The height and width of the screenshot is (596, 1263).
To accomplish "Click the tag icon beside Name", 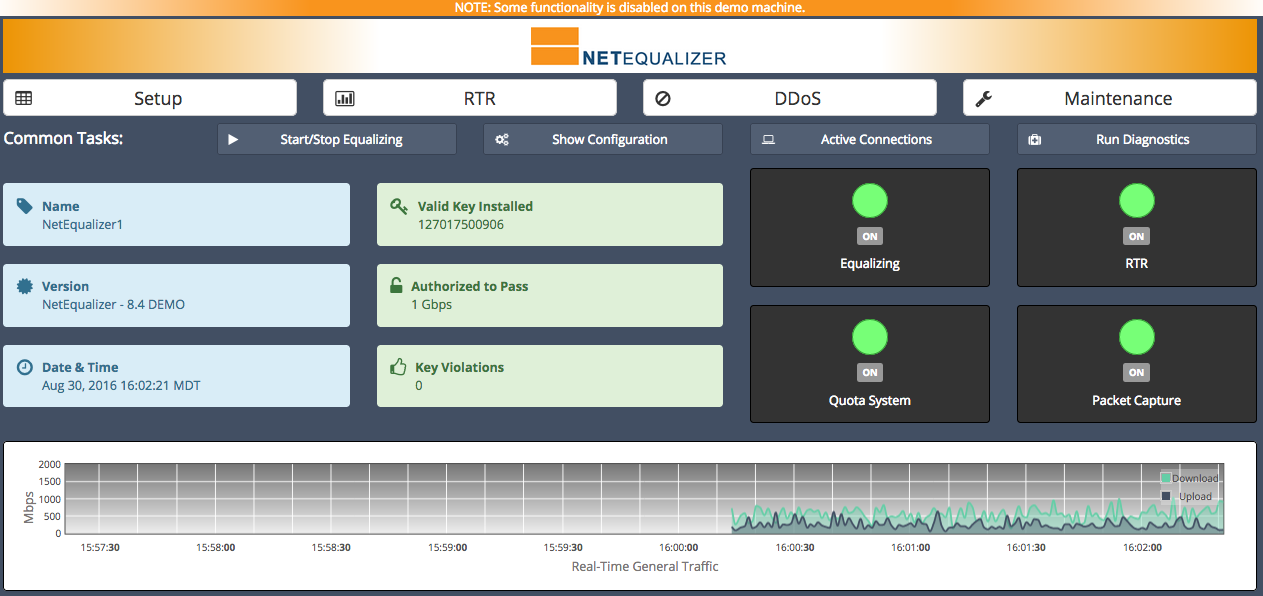I will (25, 206).
